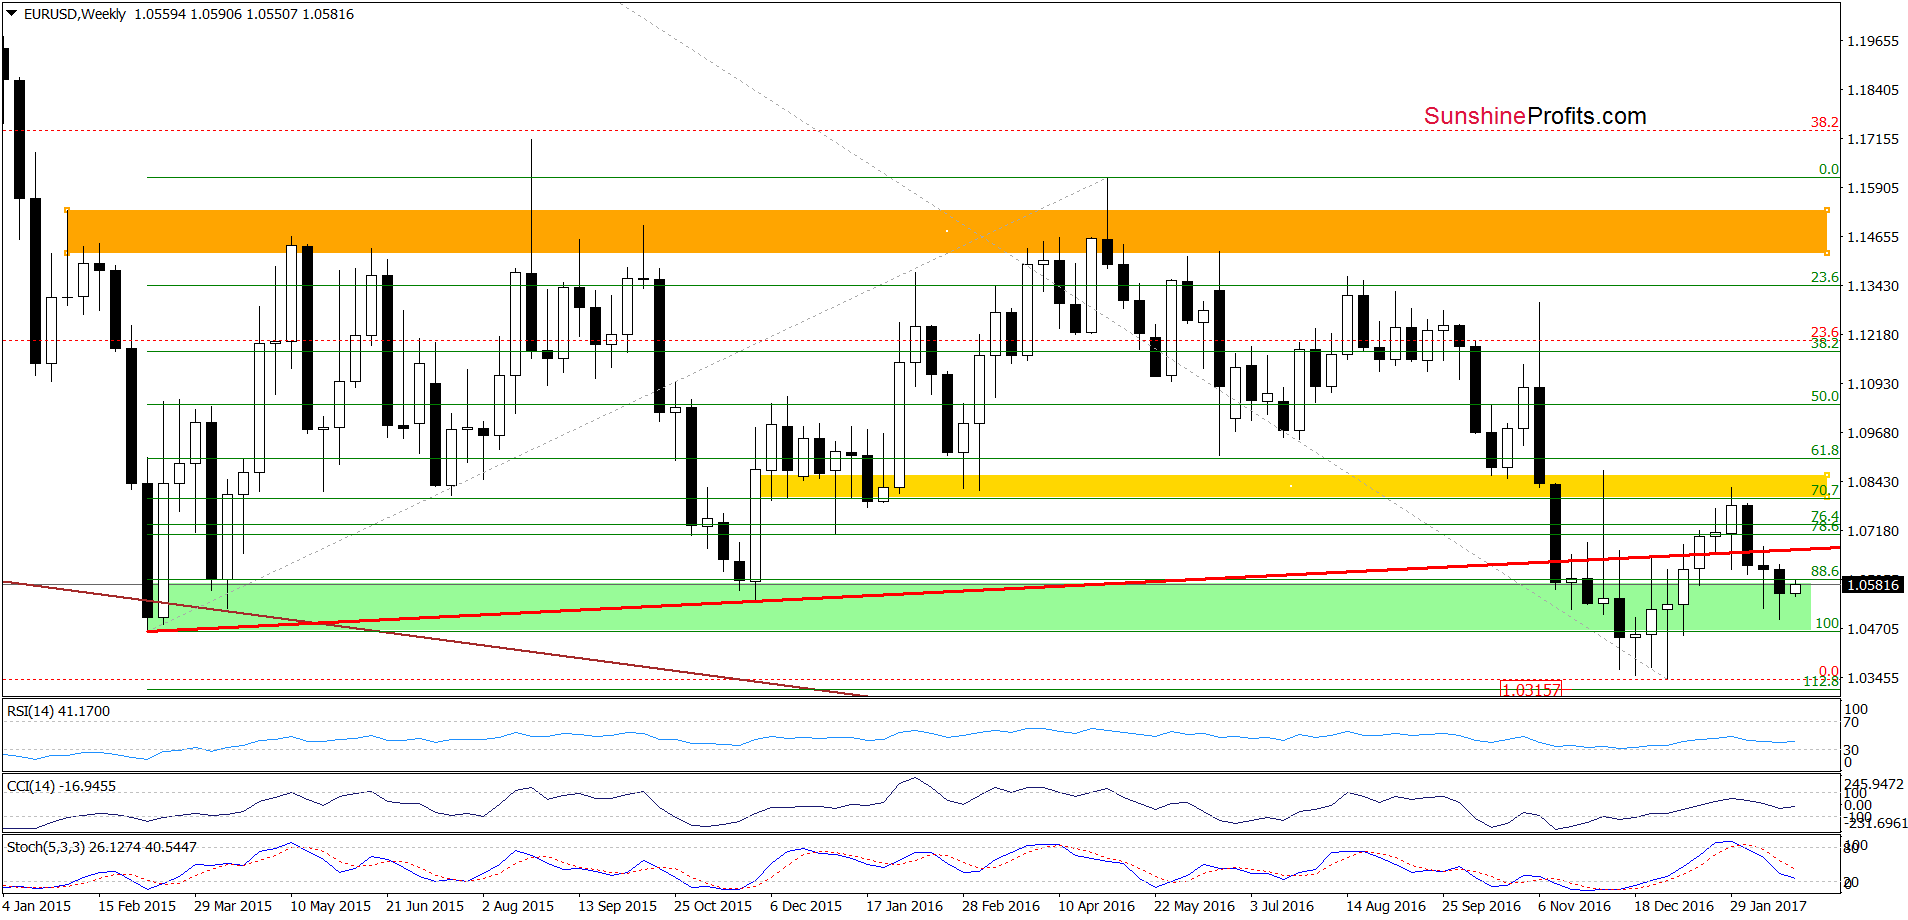Screen dimensions: 1908x920
Task: Click the 1.03455 price axis label
Action: 1872,678
